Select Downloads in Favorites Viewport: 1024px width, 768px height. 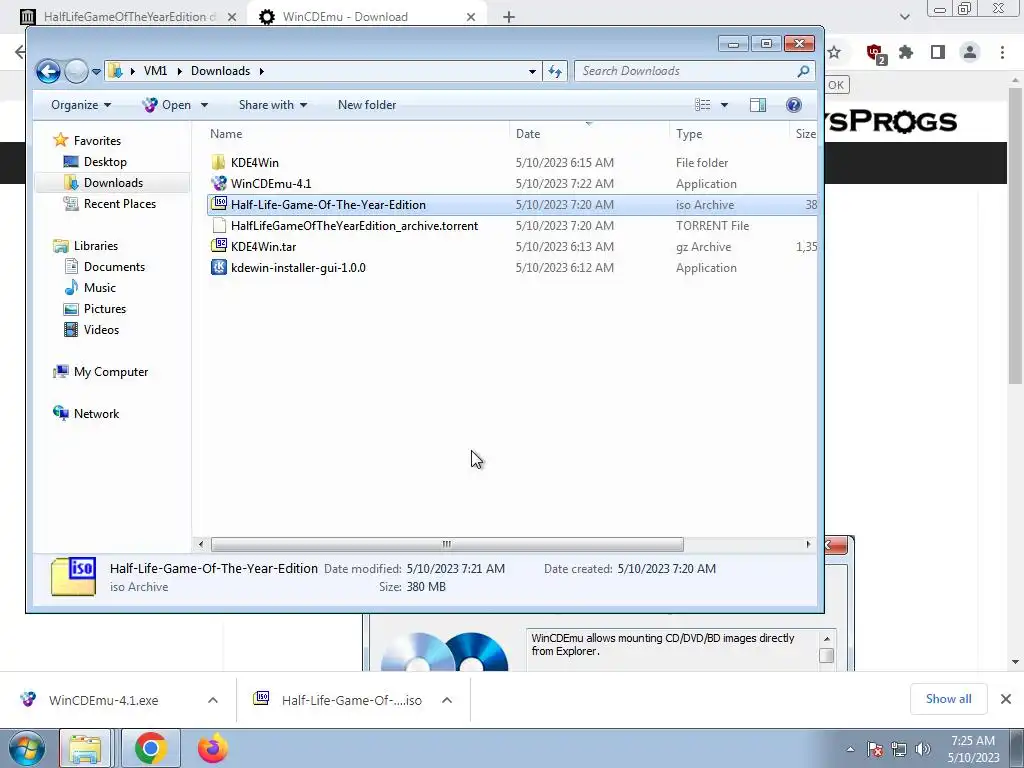[x=113, y=183]
